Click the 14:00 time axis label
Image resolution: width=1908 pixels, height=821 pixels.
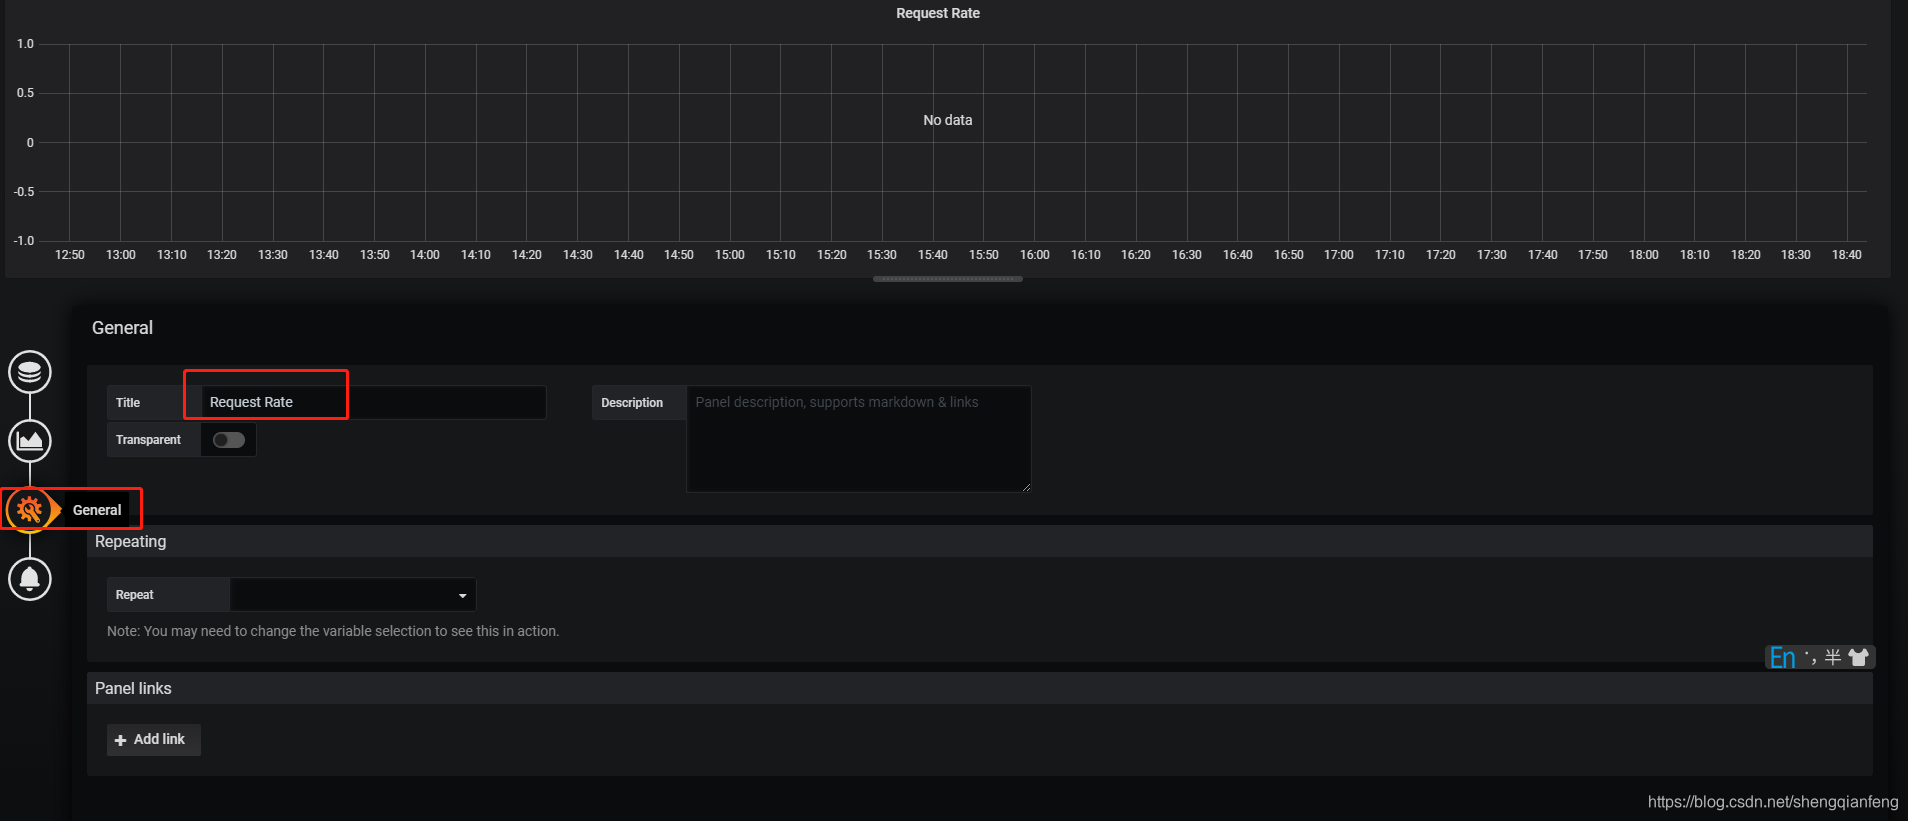coord(425,255)
